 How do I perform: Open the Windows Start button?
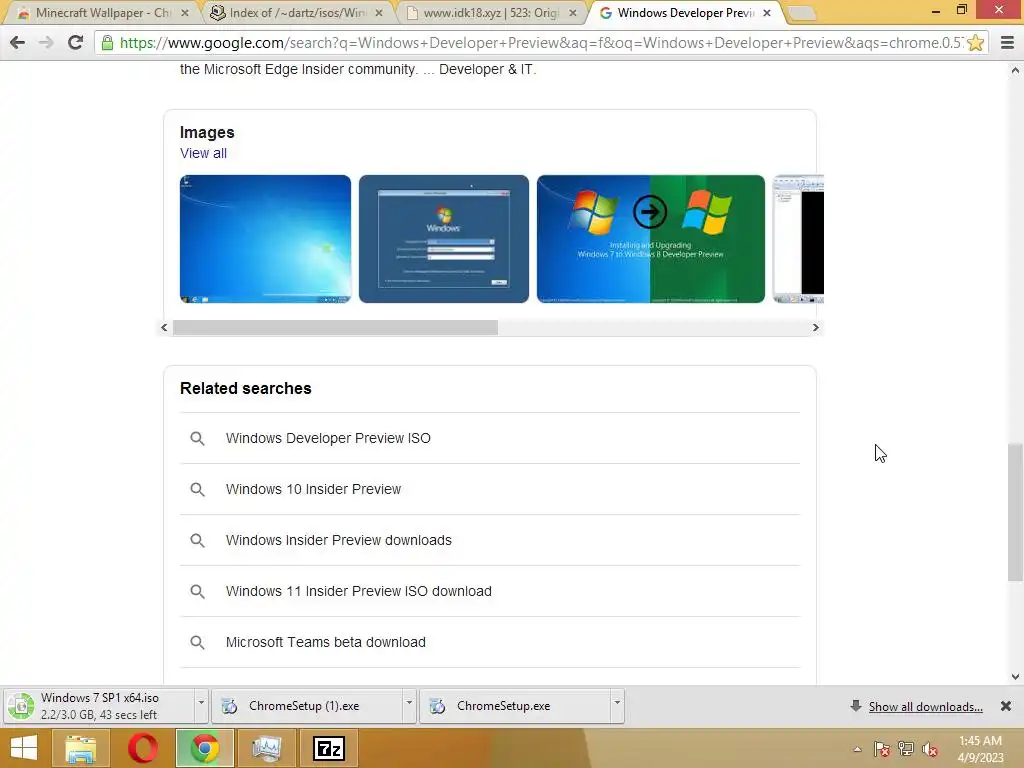24,748
